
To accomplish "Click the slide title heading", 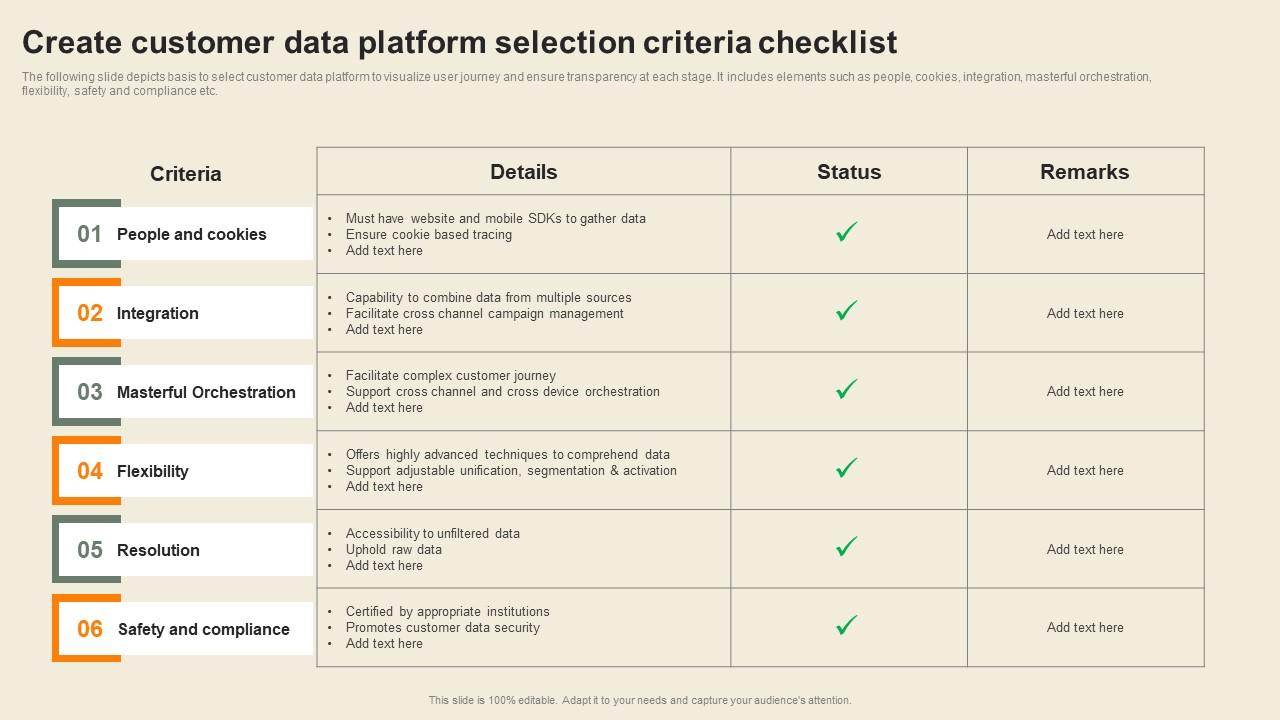I will click(460, 42).
